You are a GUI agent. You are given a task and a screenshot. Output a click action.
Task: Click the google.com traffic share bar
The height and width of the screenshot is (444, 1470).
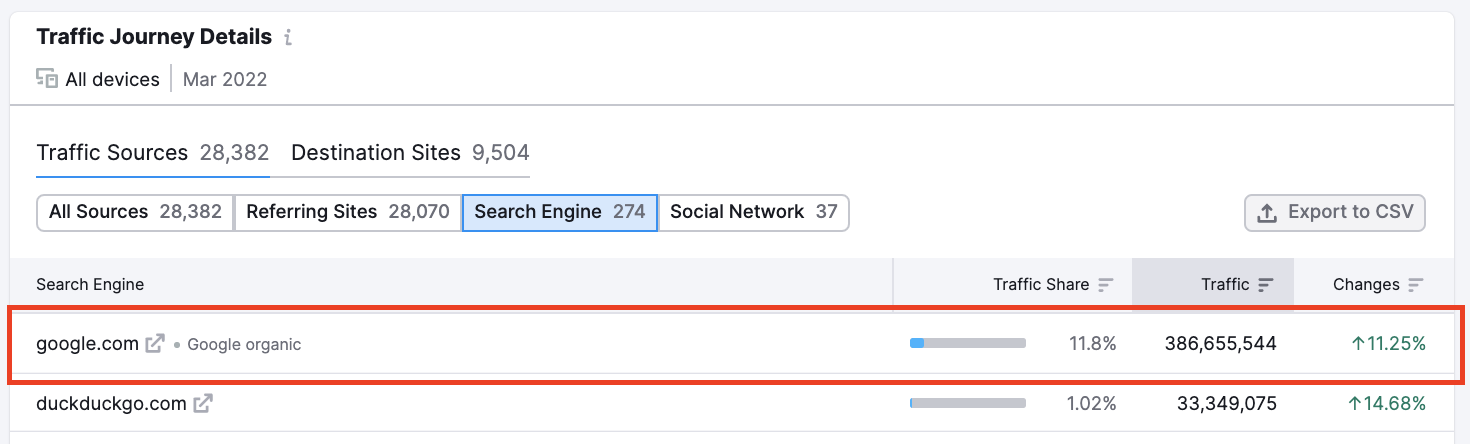tap(967, 344)
